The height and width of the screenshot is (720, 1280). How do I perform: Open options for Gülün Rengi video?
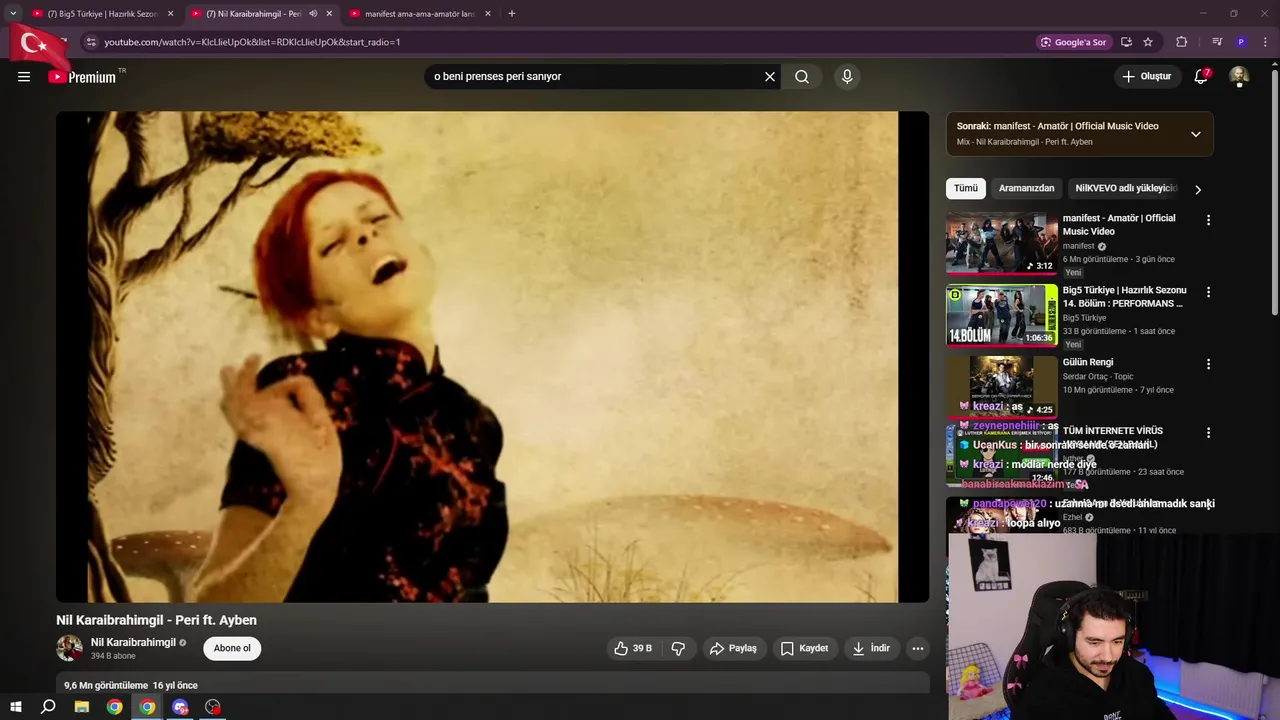click(1208, 364)
